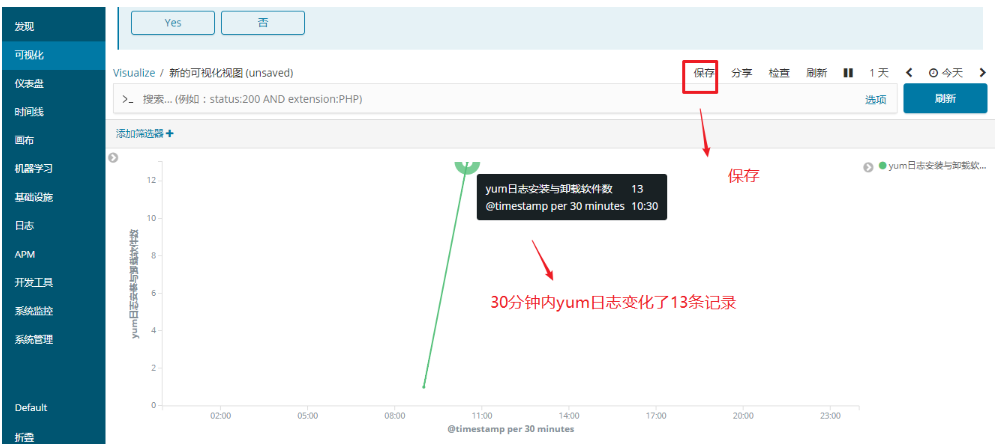Open 开发工具 in the sidebar

click(x=33, y=282)
